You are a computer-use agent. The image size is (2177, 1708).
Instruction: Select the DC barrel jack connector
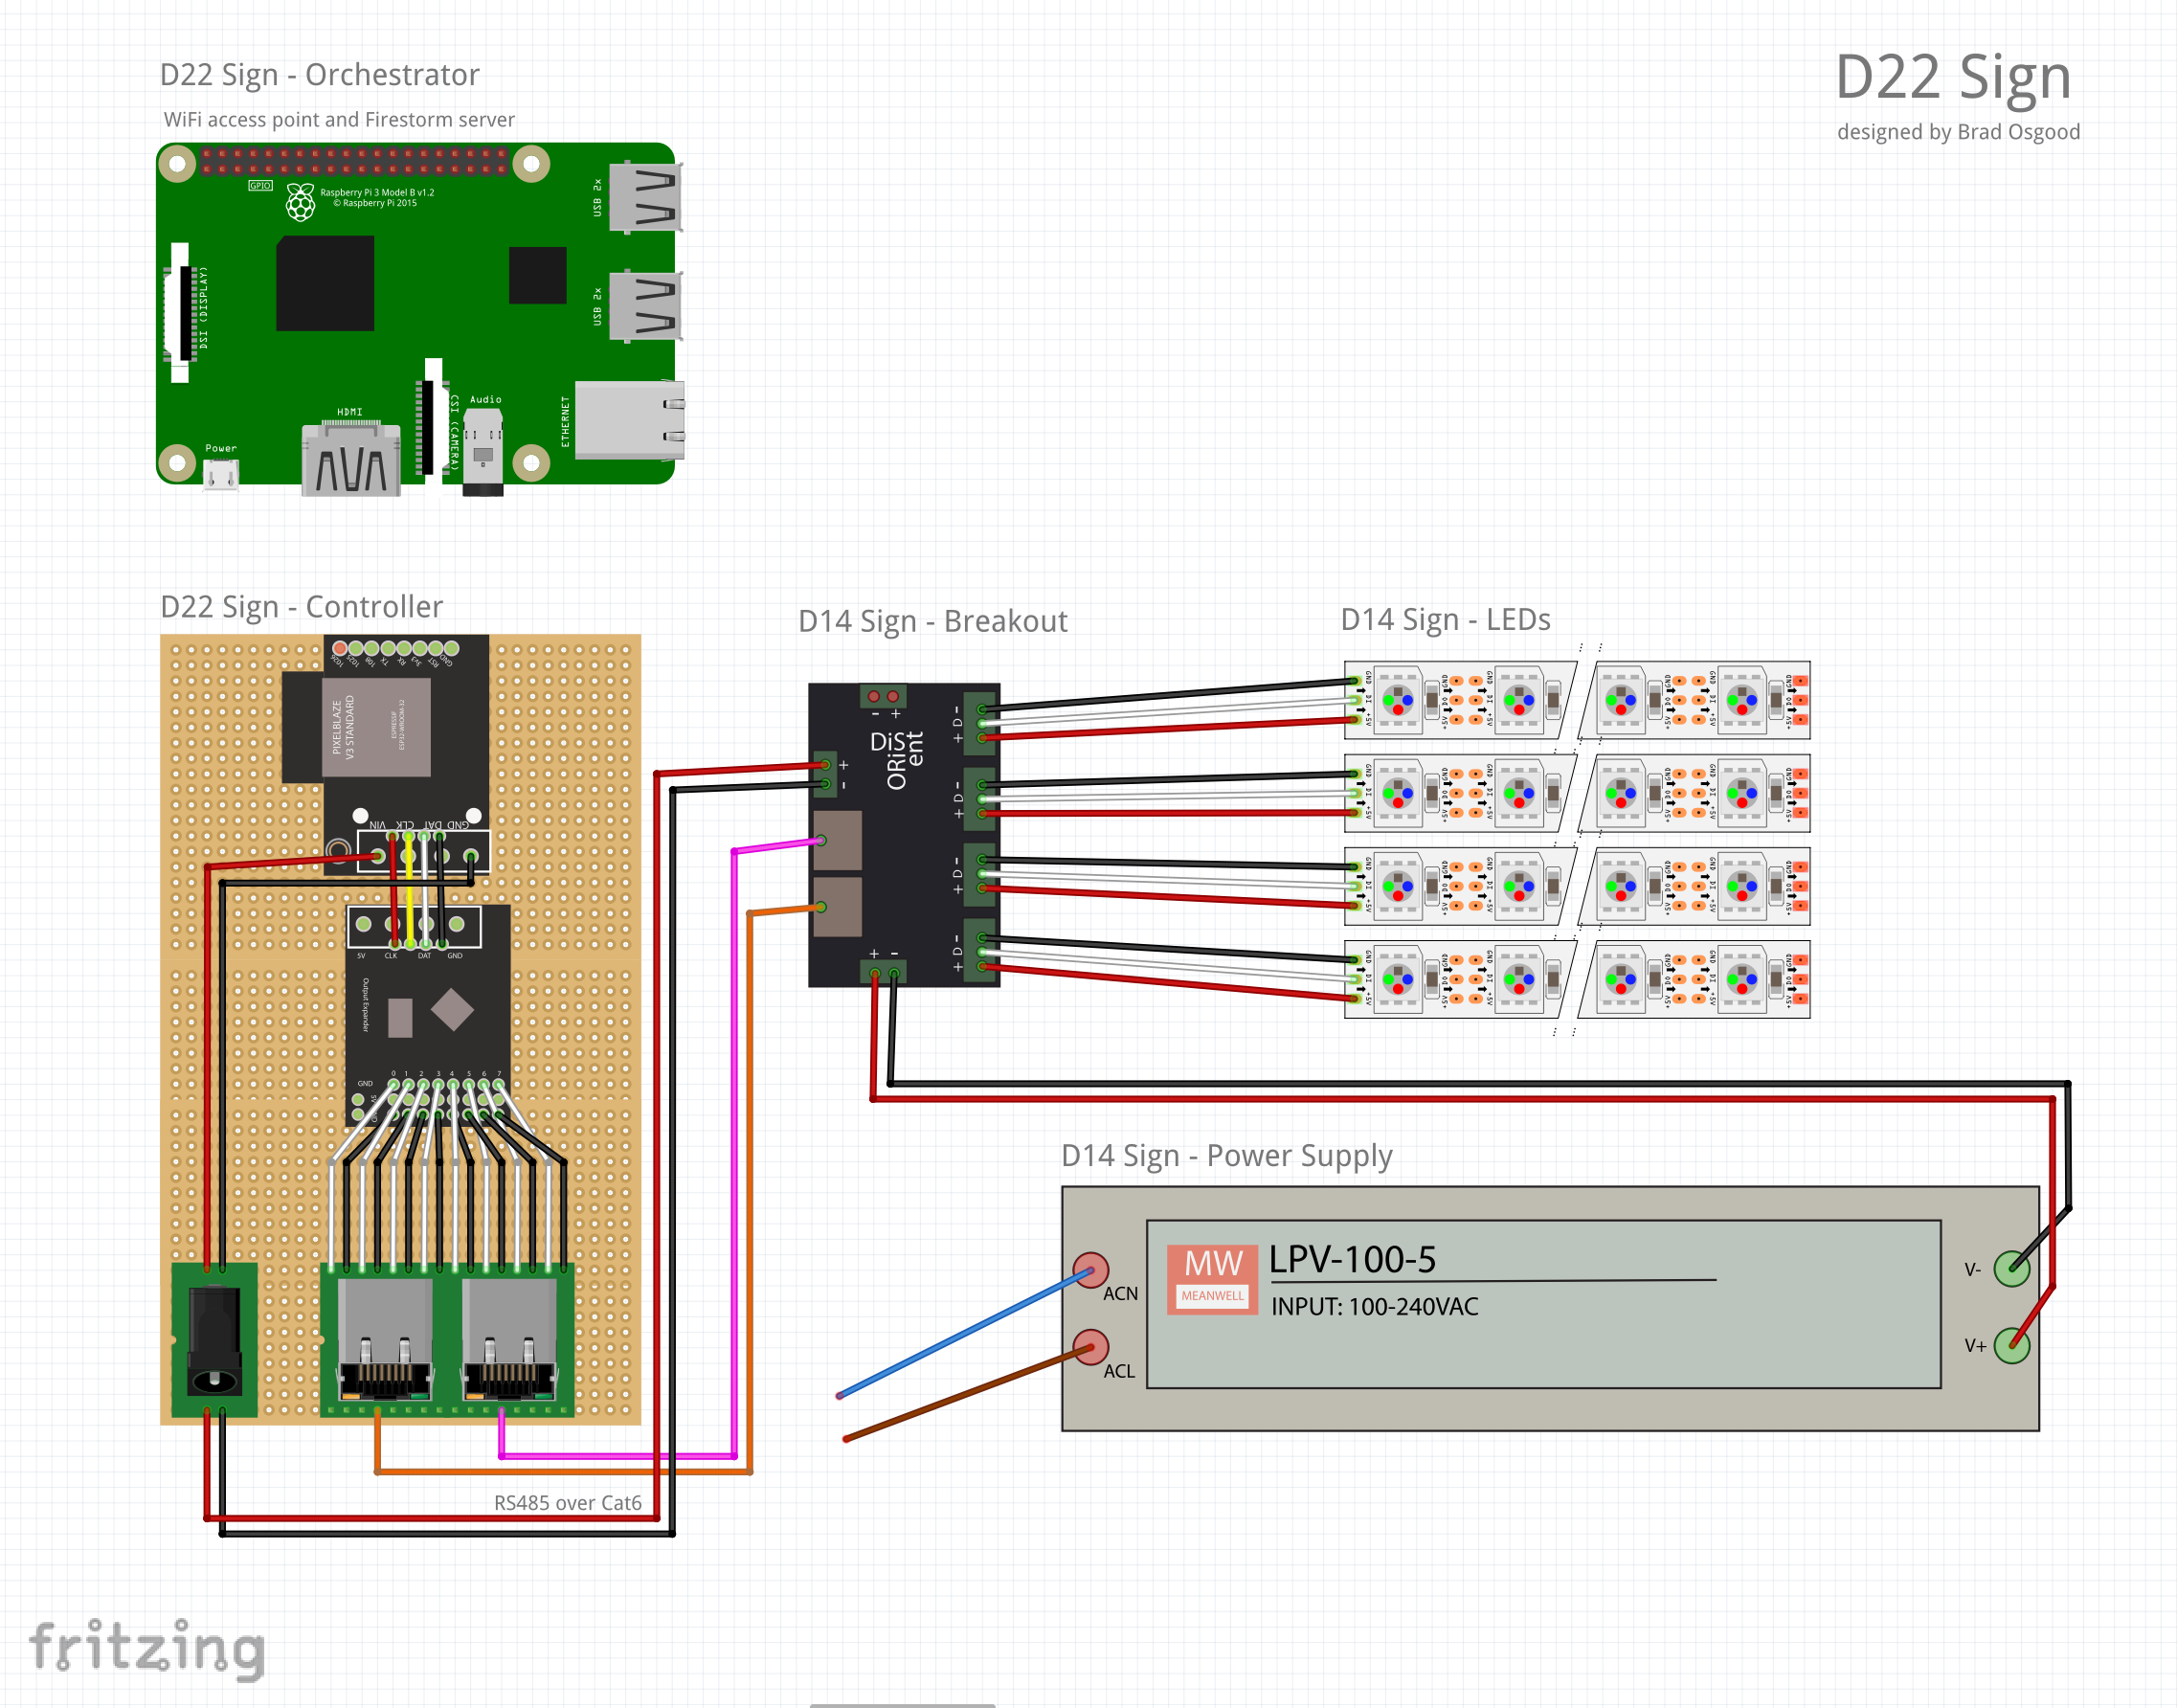(214, 1340)
